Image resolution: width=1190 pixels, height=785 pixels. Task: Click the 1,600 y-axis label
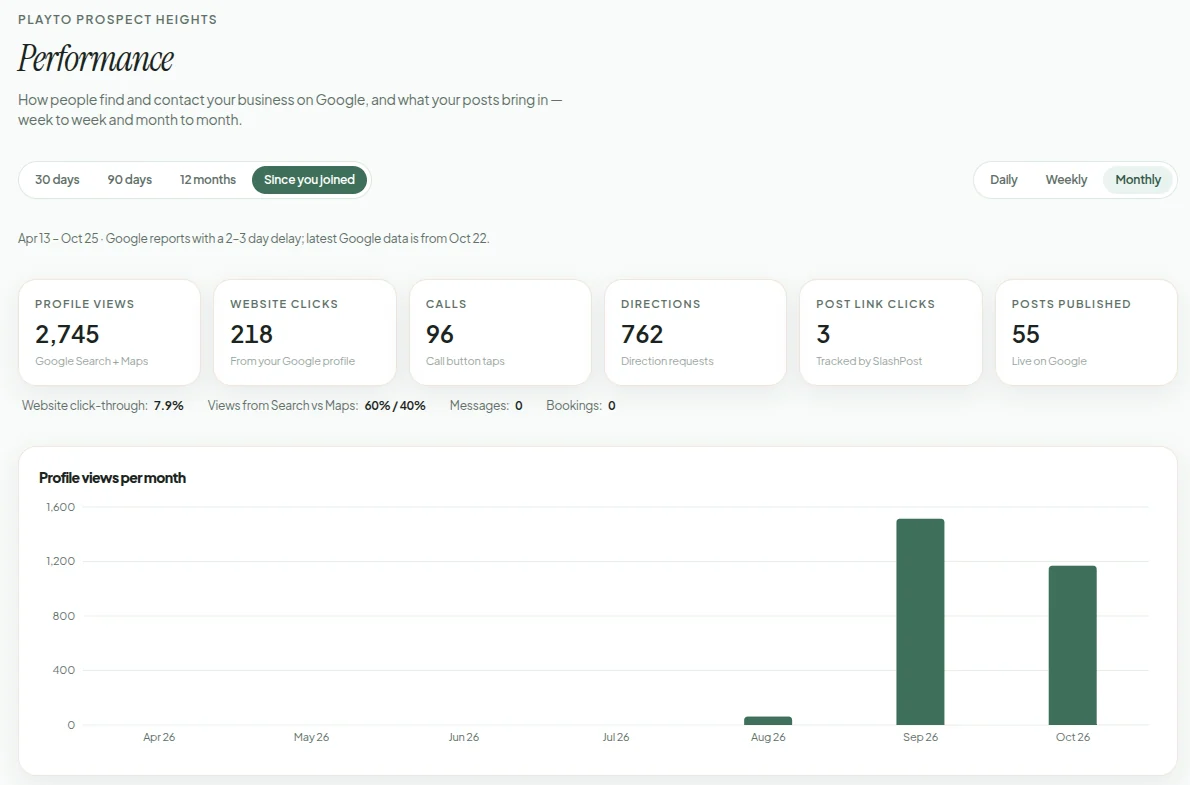[61, 507]
